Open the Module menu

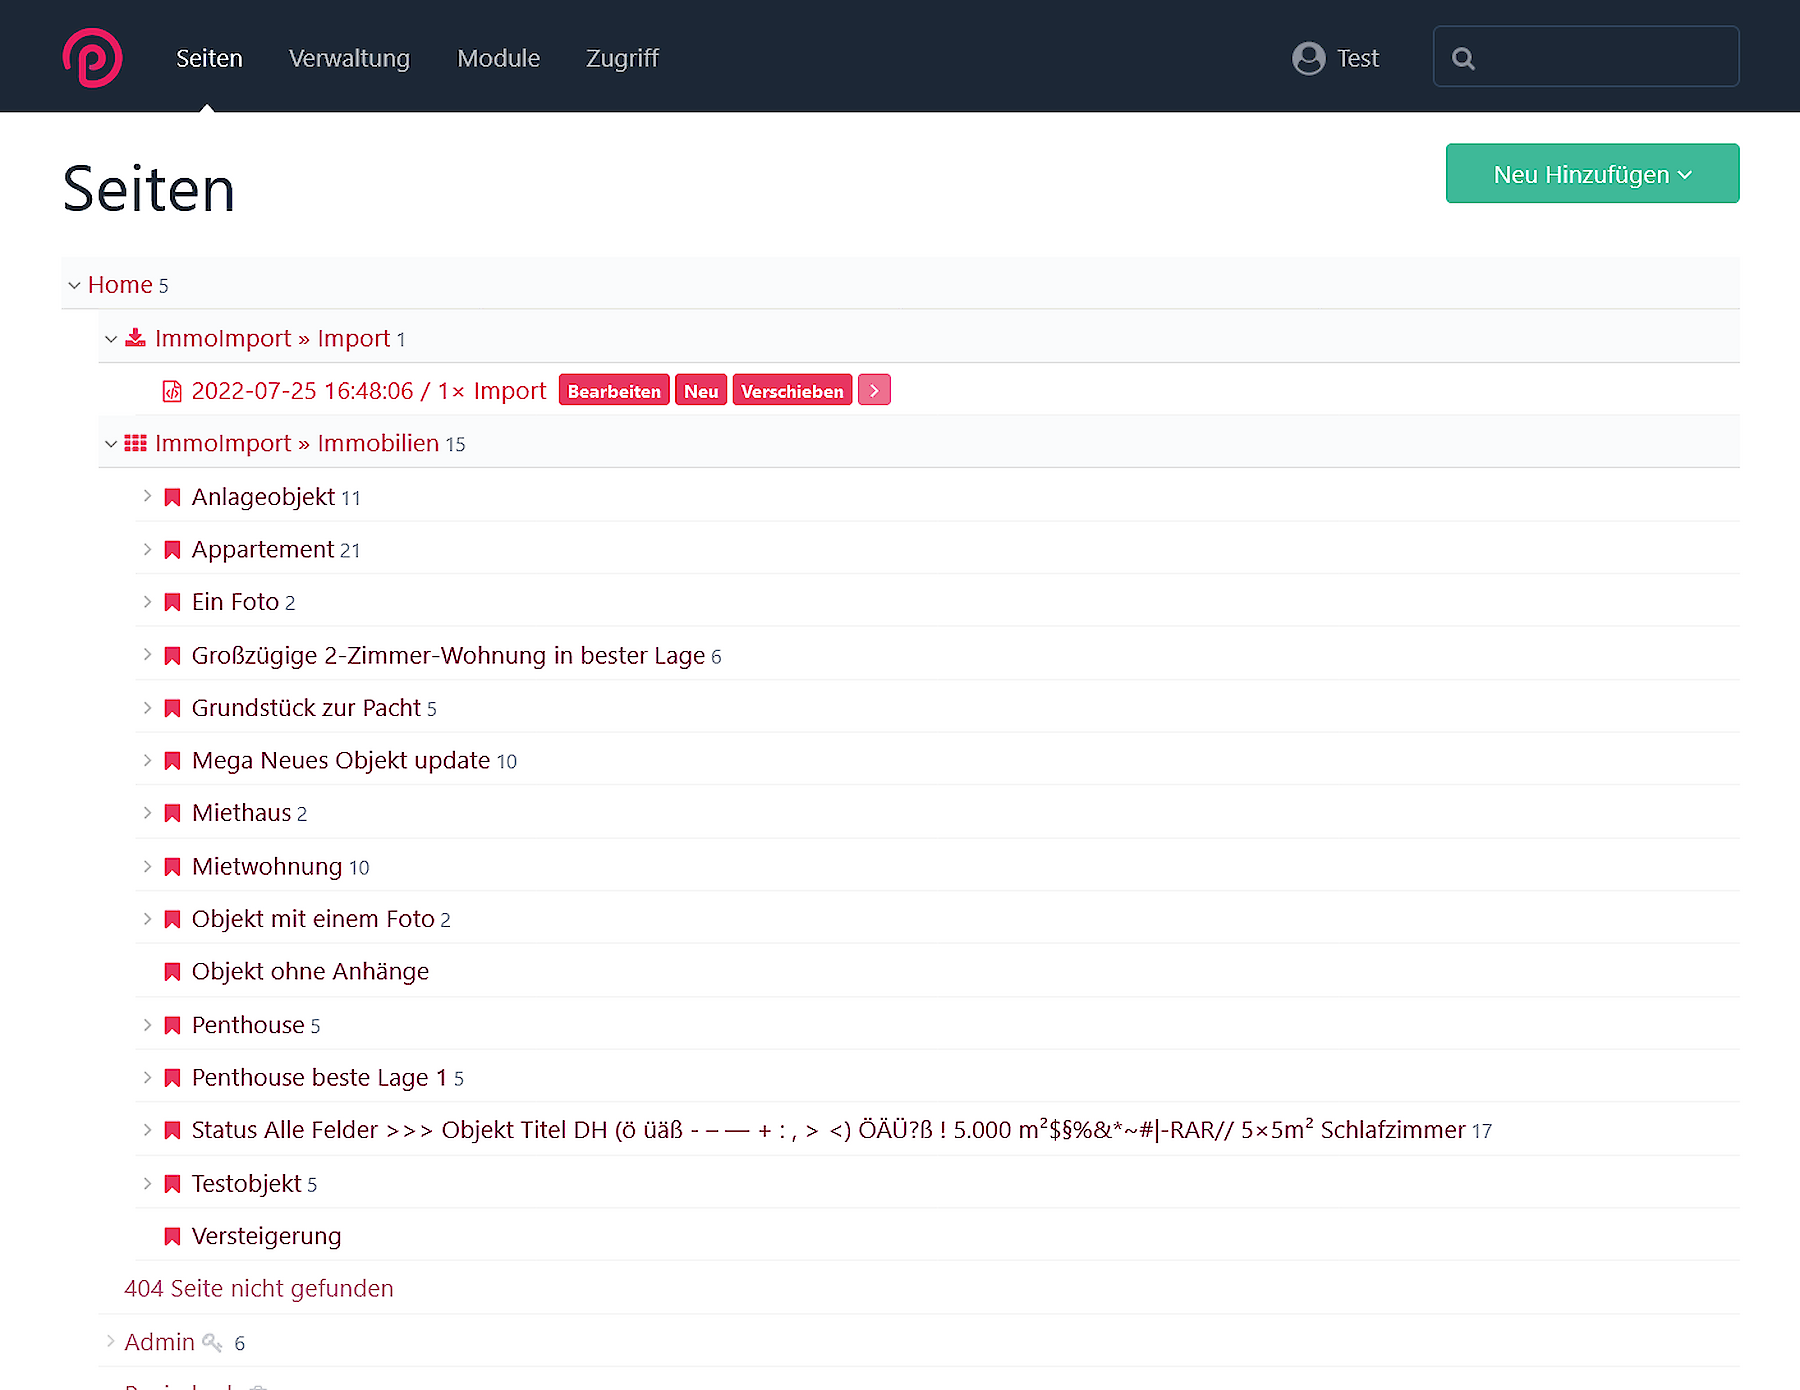pos(498,58)
